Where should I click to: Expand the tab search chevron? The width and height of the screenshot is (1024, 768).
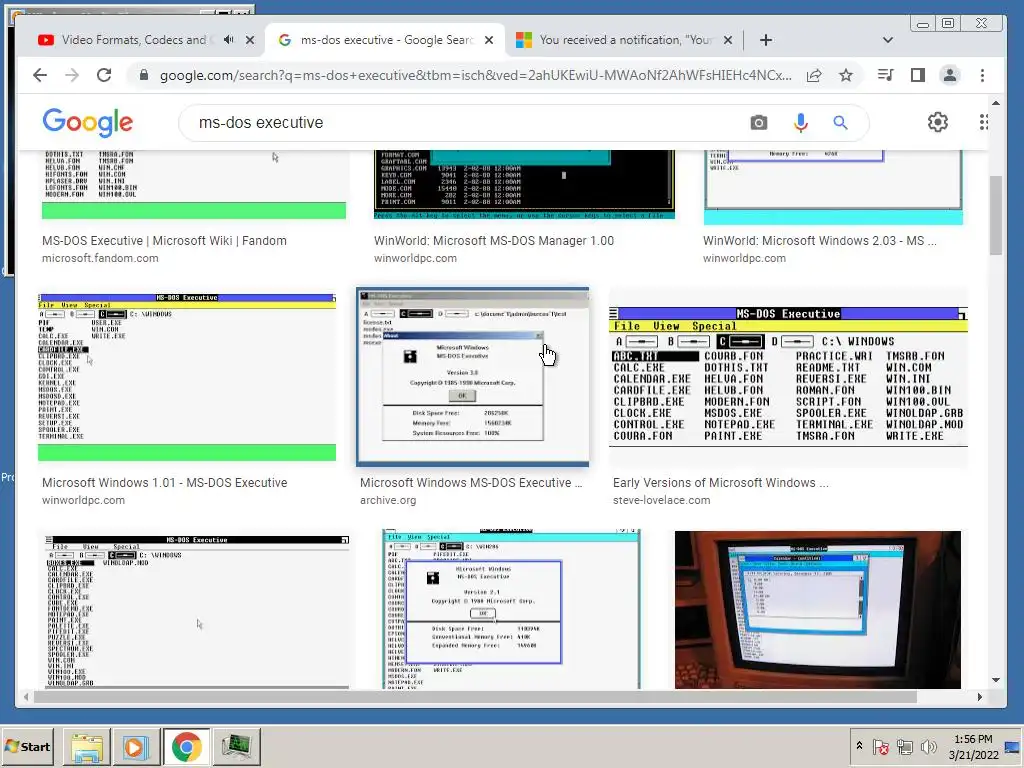point(888,40)
